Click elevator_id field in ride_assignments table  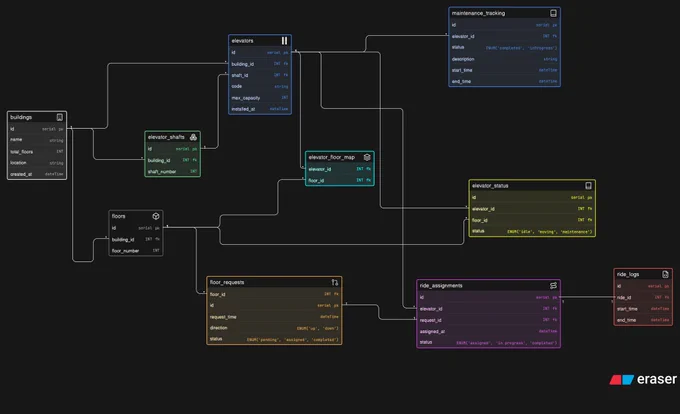point(488,309)
